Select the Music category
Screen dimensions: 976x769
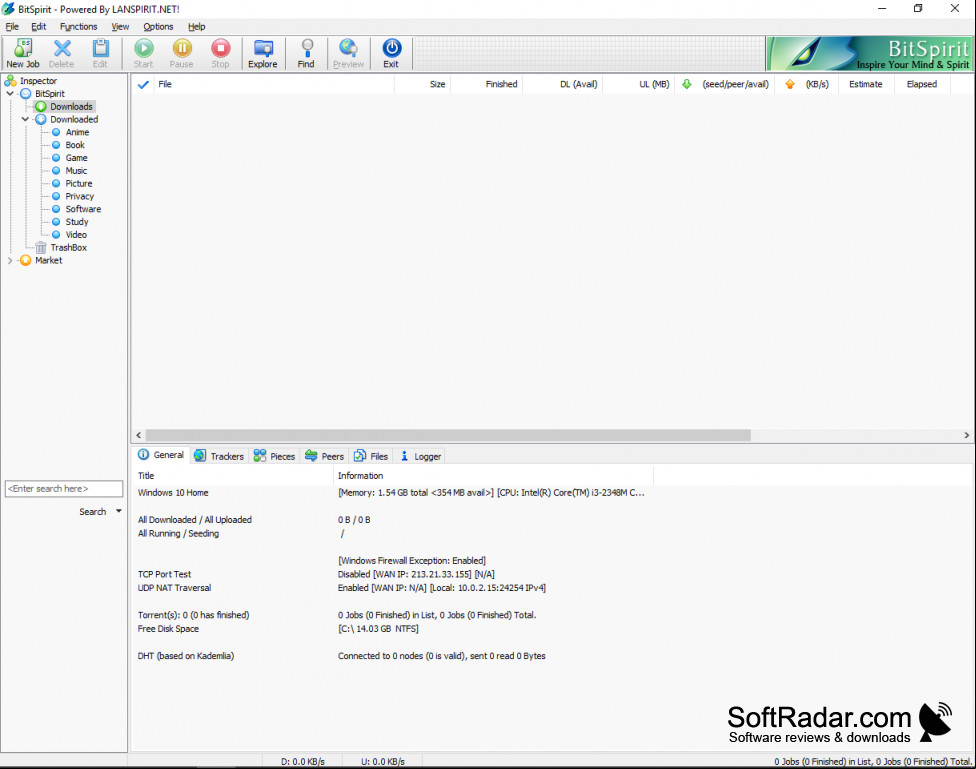pyautogui.click(x=76, y=171)
